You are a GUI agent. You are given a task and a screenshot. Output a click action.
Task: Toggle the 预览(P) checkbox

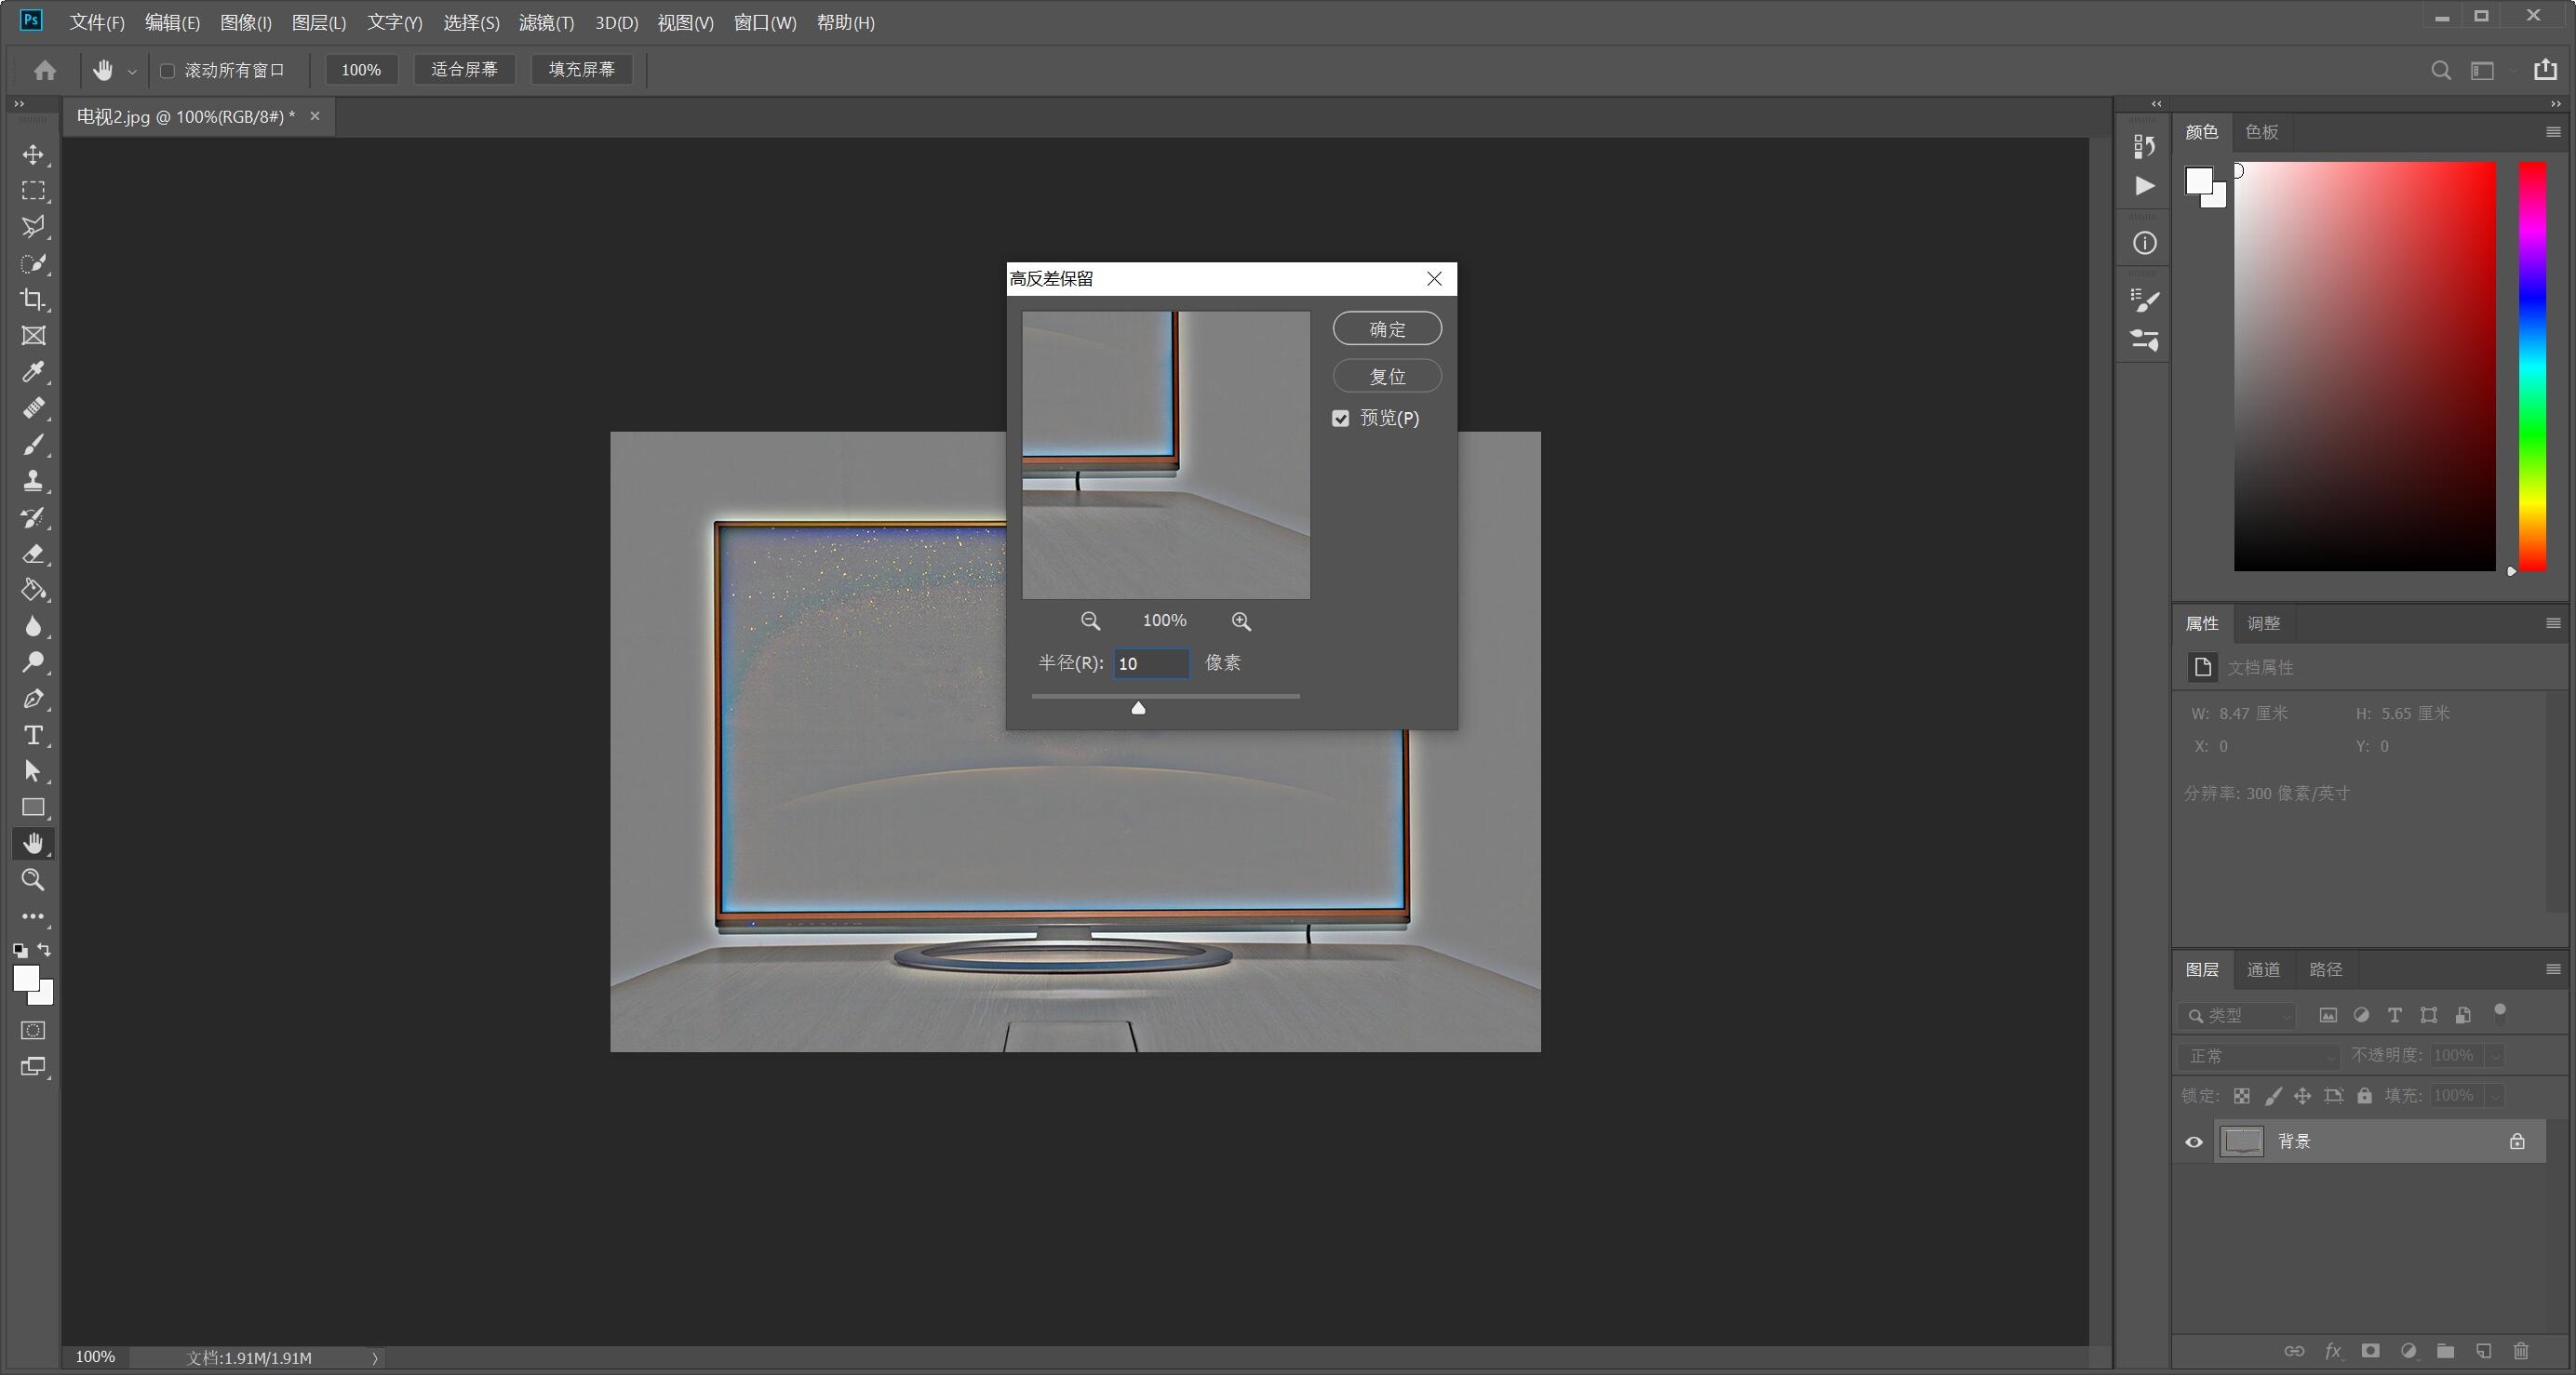point(1341,418)
